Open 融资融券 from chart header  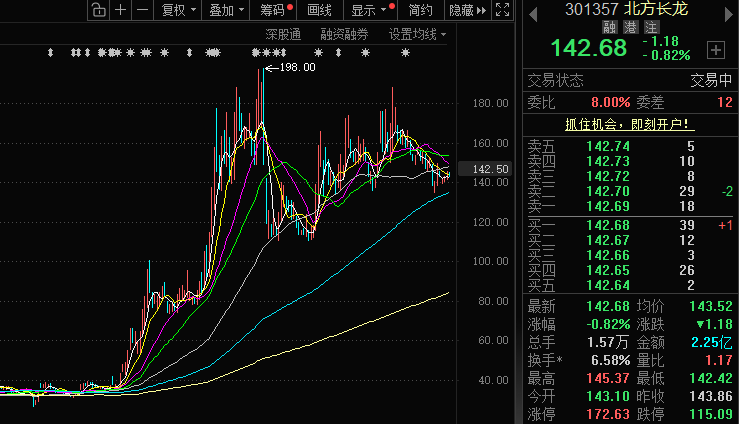pyautogui.click(x=344, y=34)
